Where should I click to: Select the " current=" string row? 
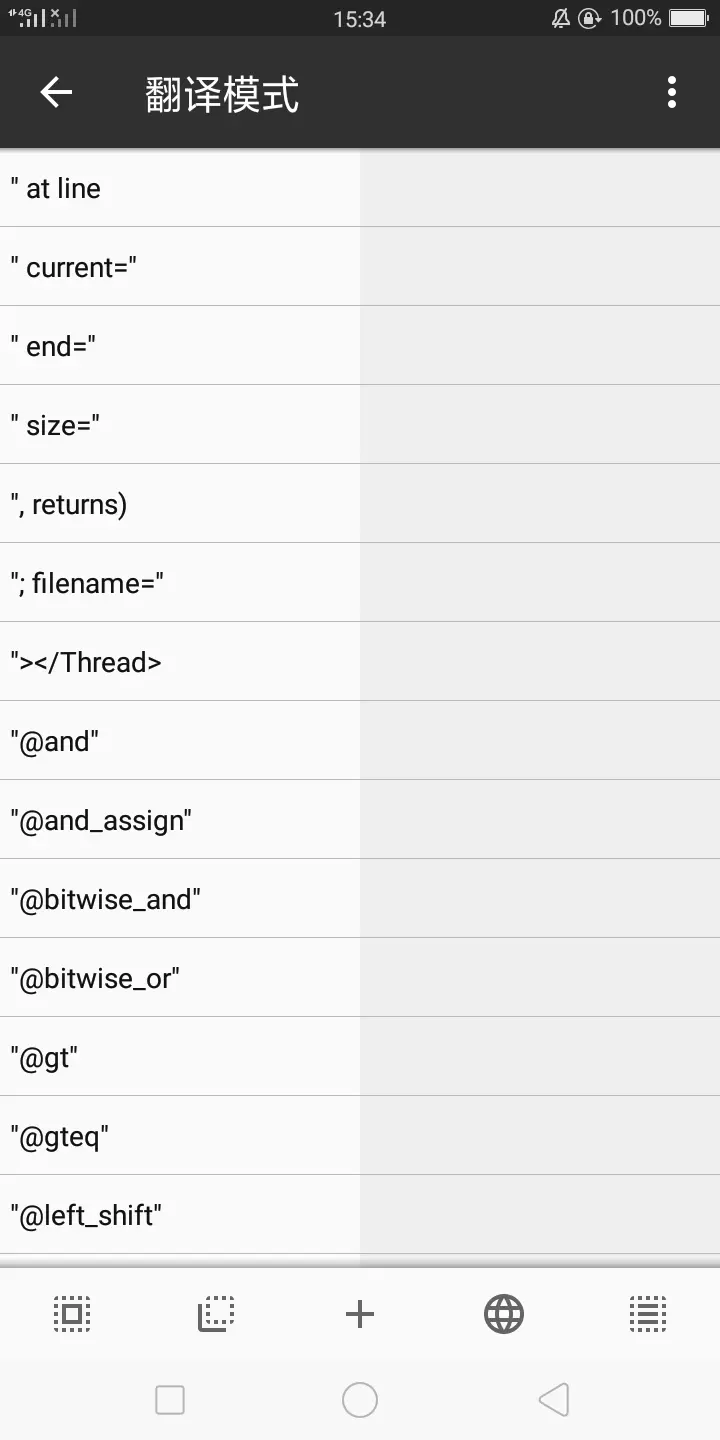180,268
